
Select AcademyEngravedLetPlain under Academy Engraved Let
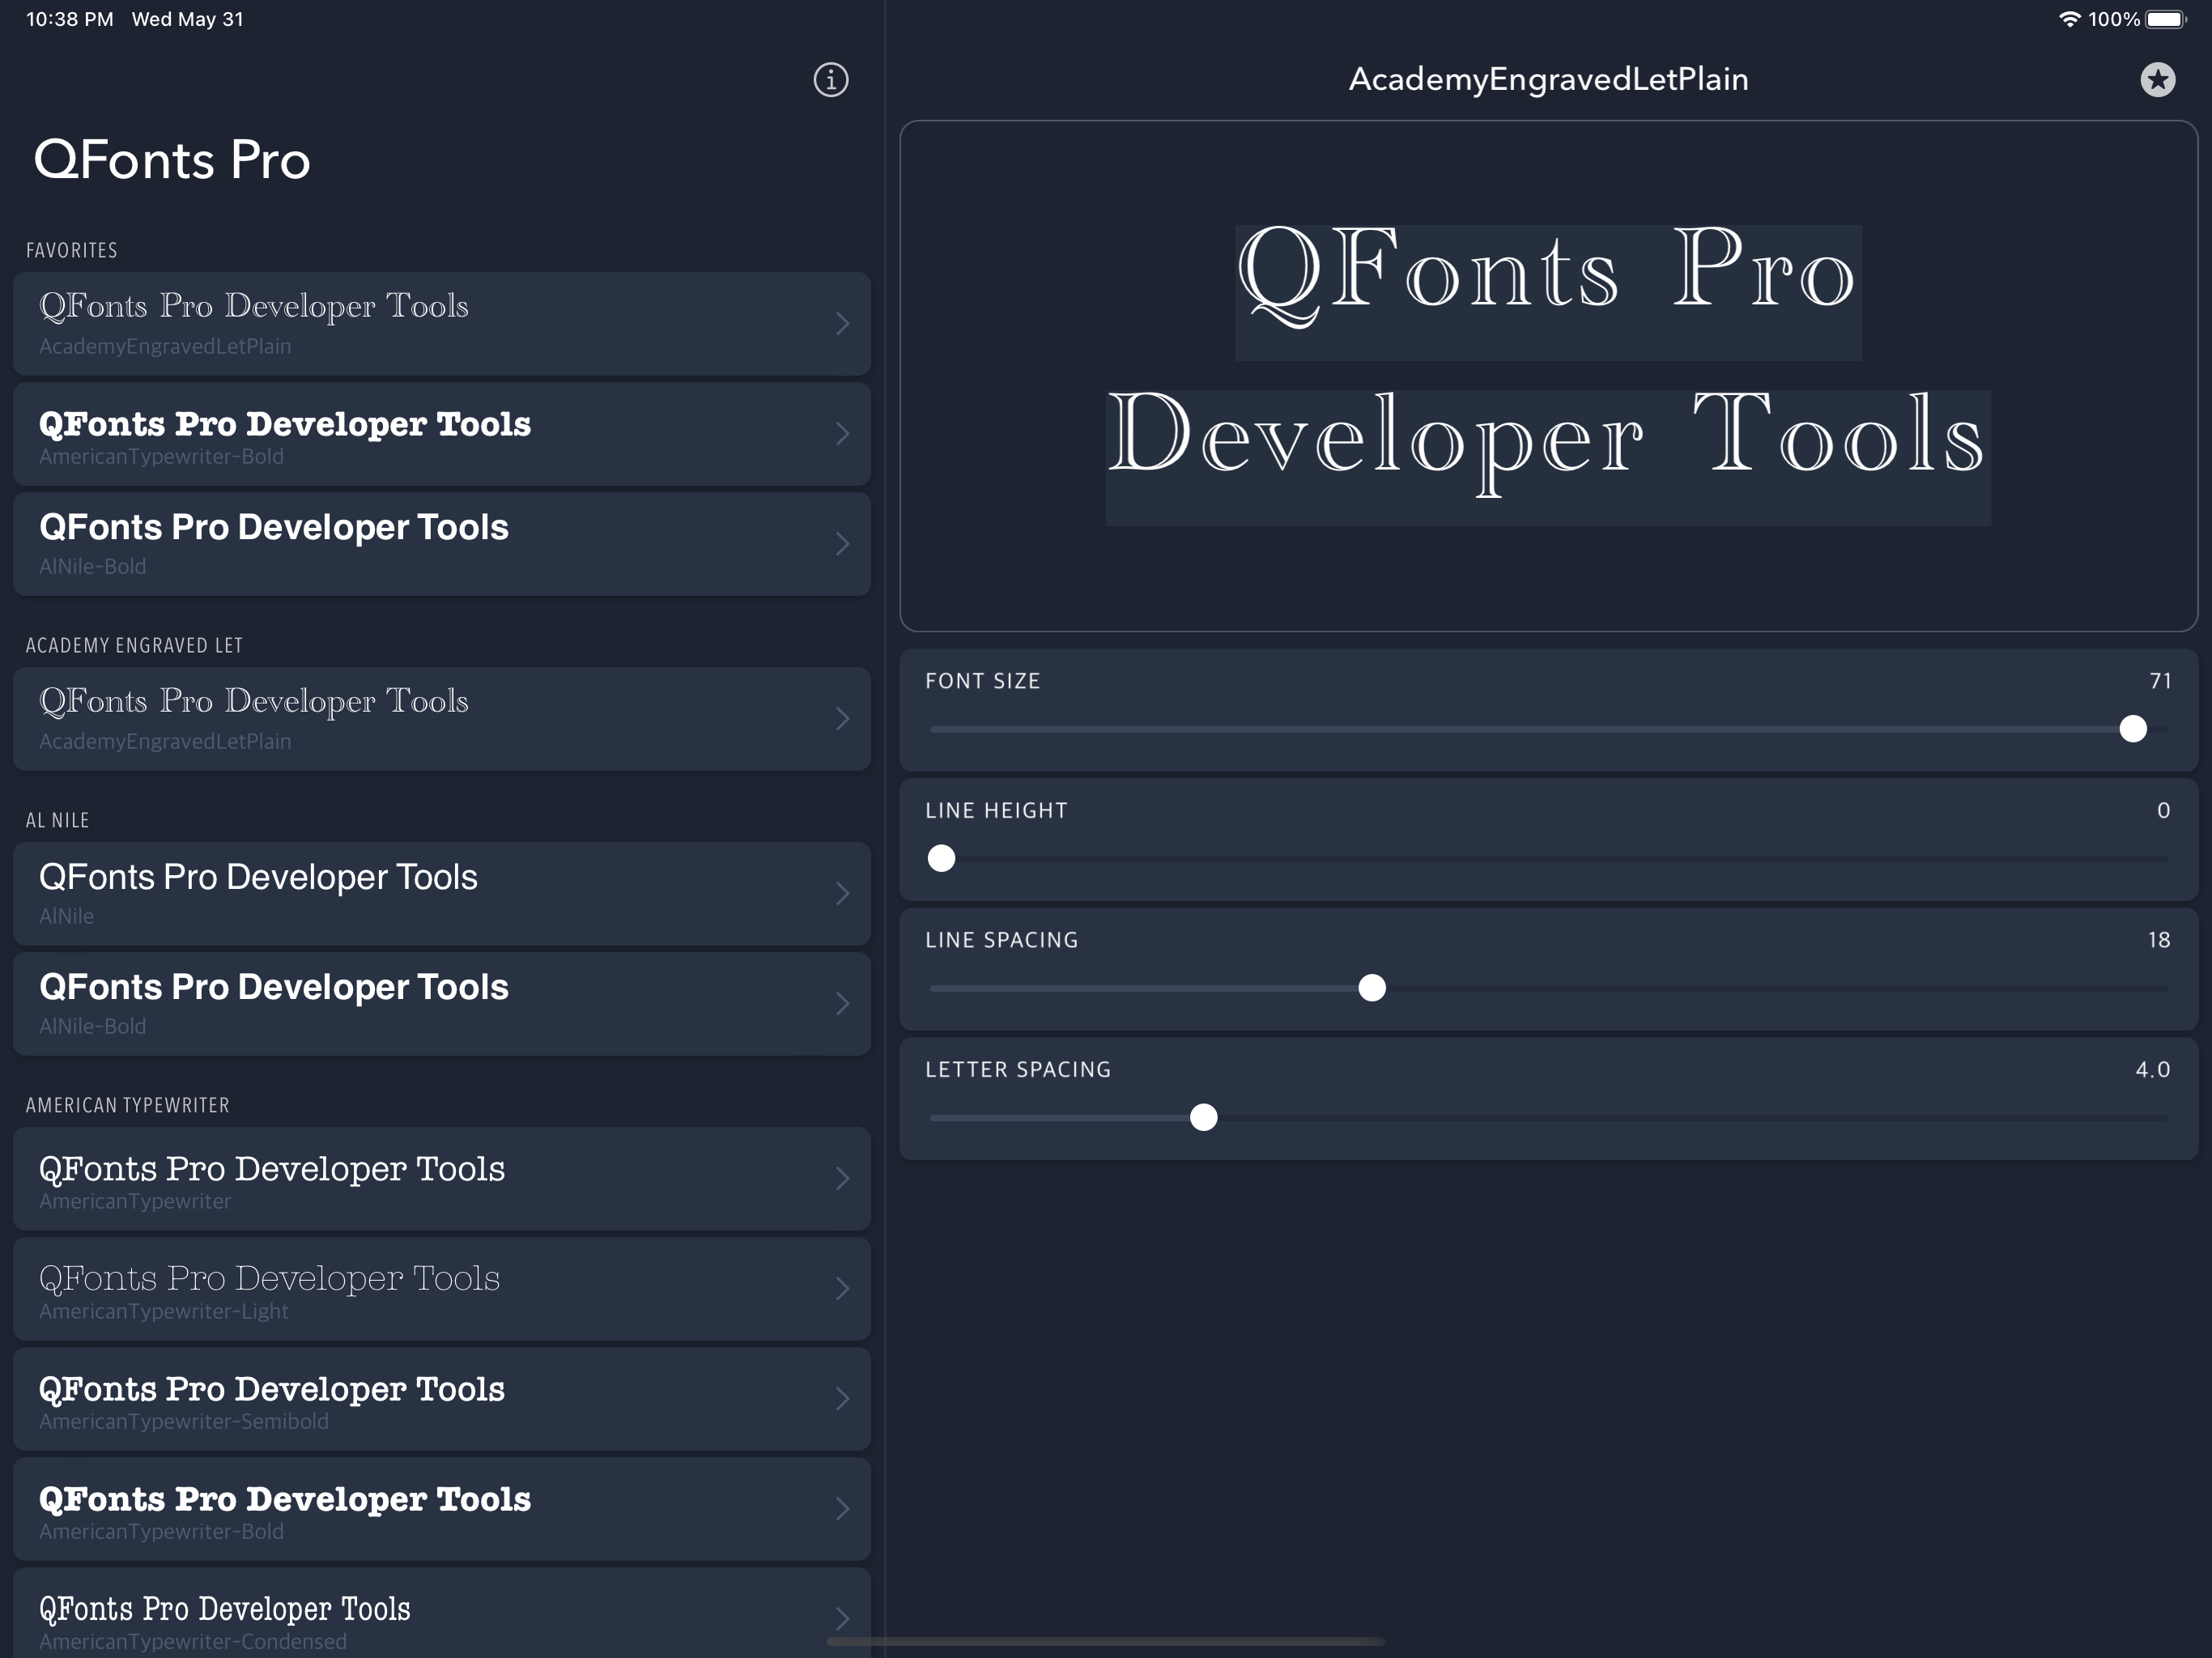click(x=442, y=719)
